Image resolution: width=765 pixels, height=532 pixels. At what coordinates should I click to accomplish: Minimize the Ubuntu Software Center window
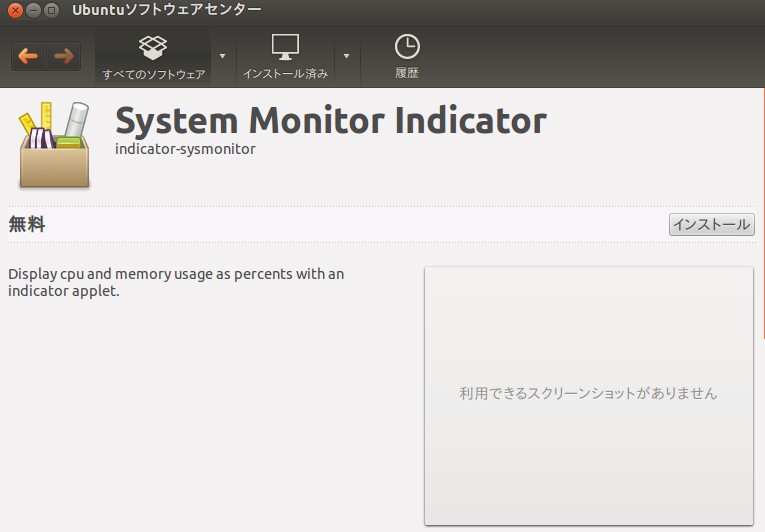point(33,10)
